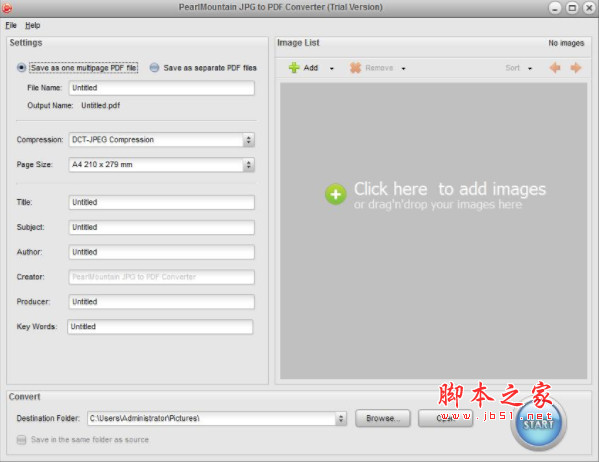Open the Sort dropdown
599x462 pixels.
518,68
